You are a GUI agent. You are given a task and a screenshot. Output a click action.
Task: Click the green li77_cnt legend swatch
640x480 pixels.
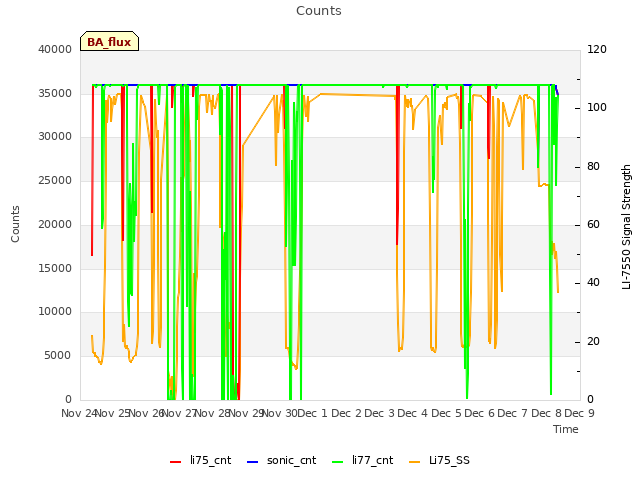click(338, 462)
